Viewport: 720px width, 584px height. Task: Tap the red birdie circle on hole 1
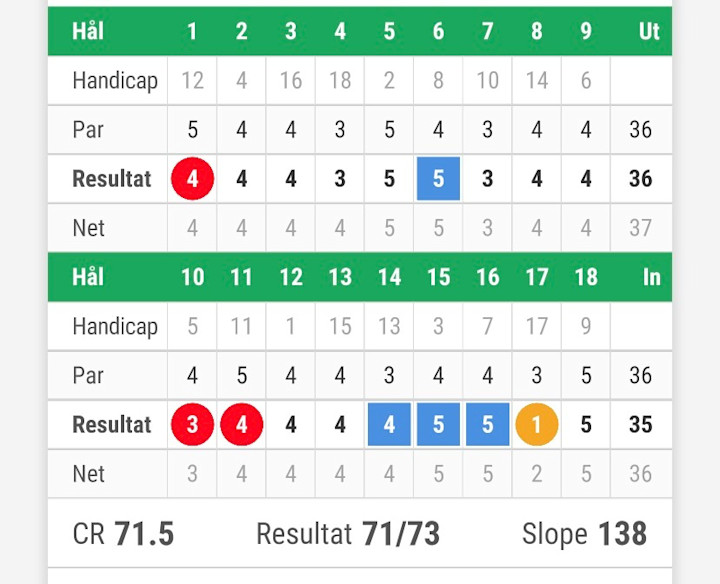[x=192, y=179]
